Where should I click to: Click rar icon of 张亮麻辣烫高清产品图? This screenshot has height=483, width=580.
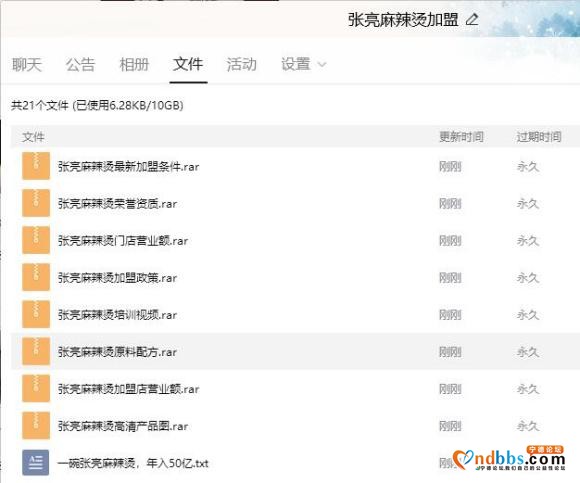coord(36,425)
